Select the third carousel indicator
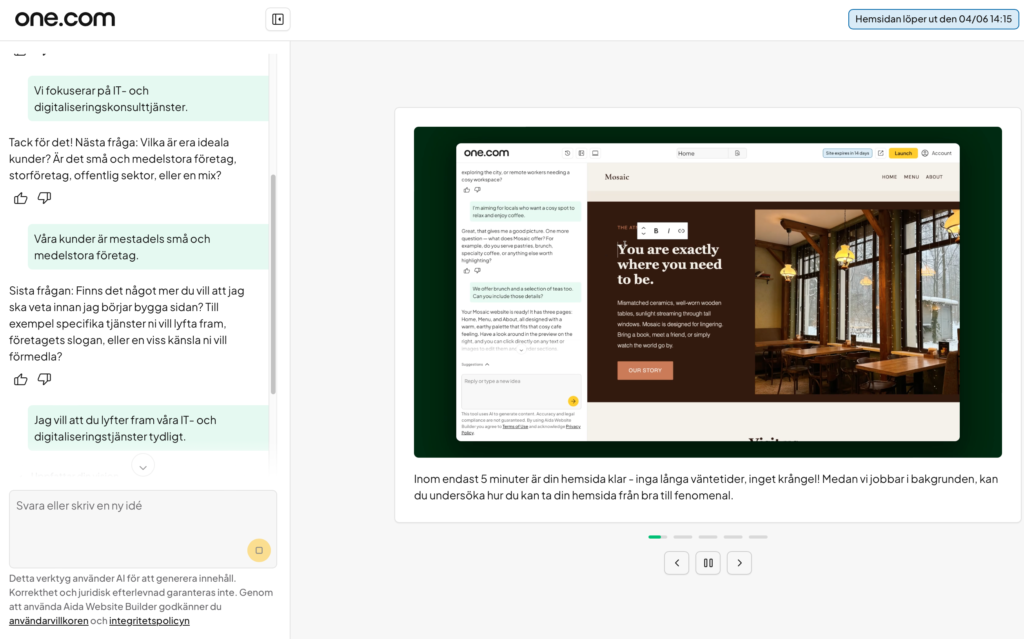1024x639 pixels. tap(708, 537)
